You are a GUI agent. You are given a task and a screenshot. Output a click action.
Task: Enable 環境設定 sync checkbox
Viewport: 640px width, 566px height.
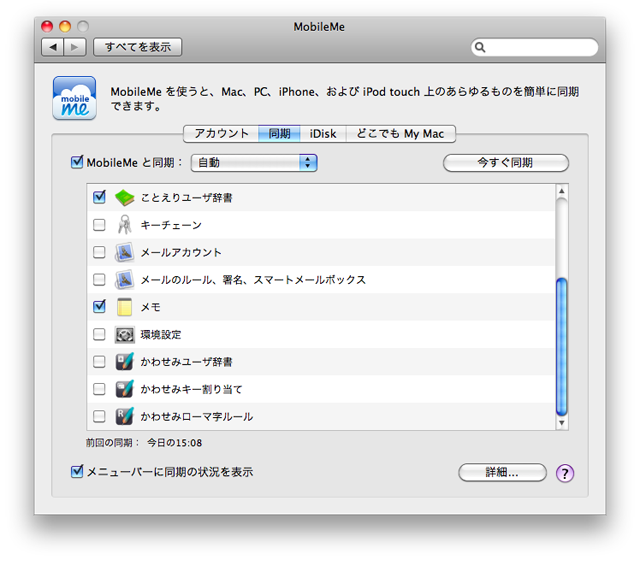99,334
